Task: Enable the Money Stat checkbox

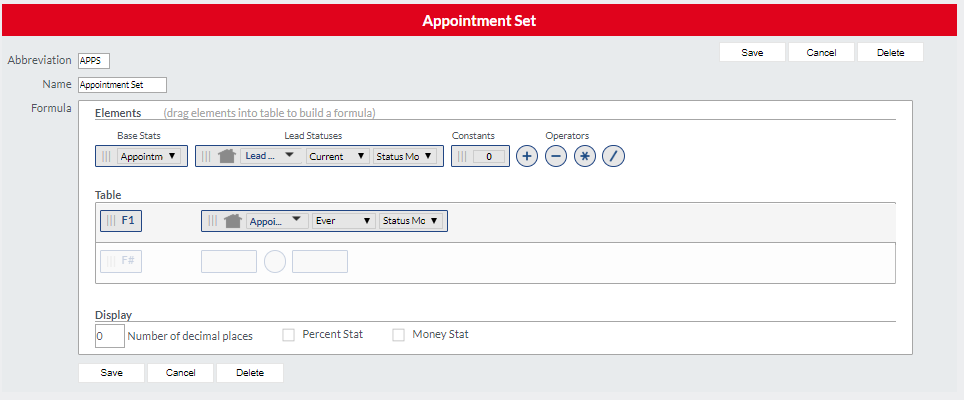Action: click(x=398, y=335)
